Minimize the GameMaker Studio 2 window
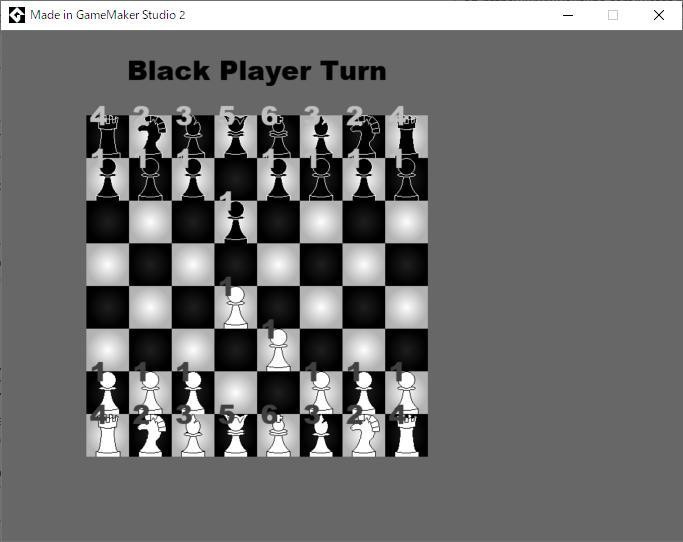This screenshot has width=683, height=542. (x=568, y=15)
